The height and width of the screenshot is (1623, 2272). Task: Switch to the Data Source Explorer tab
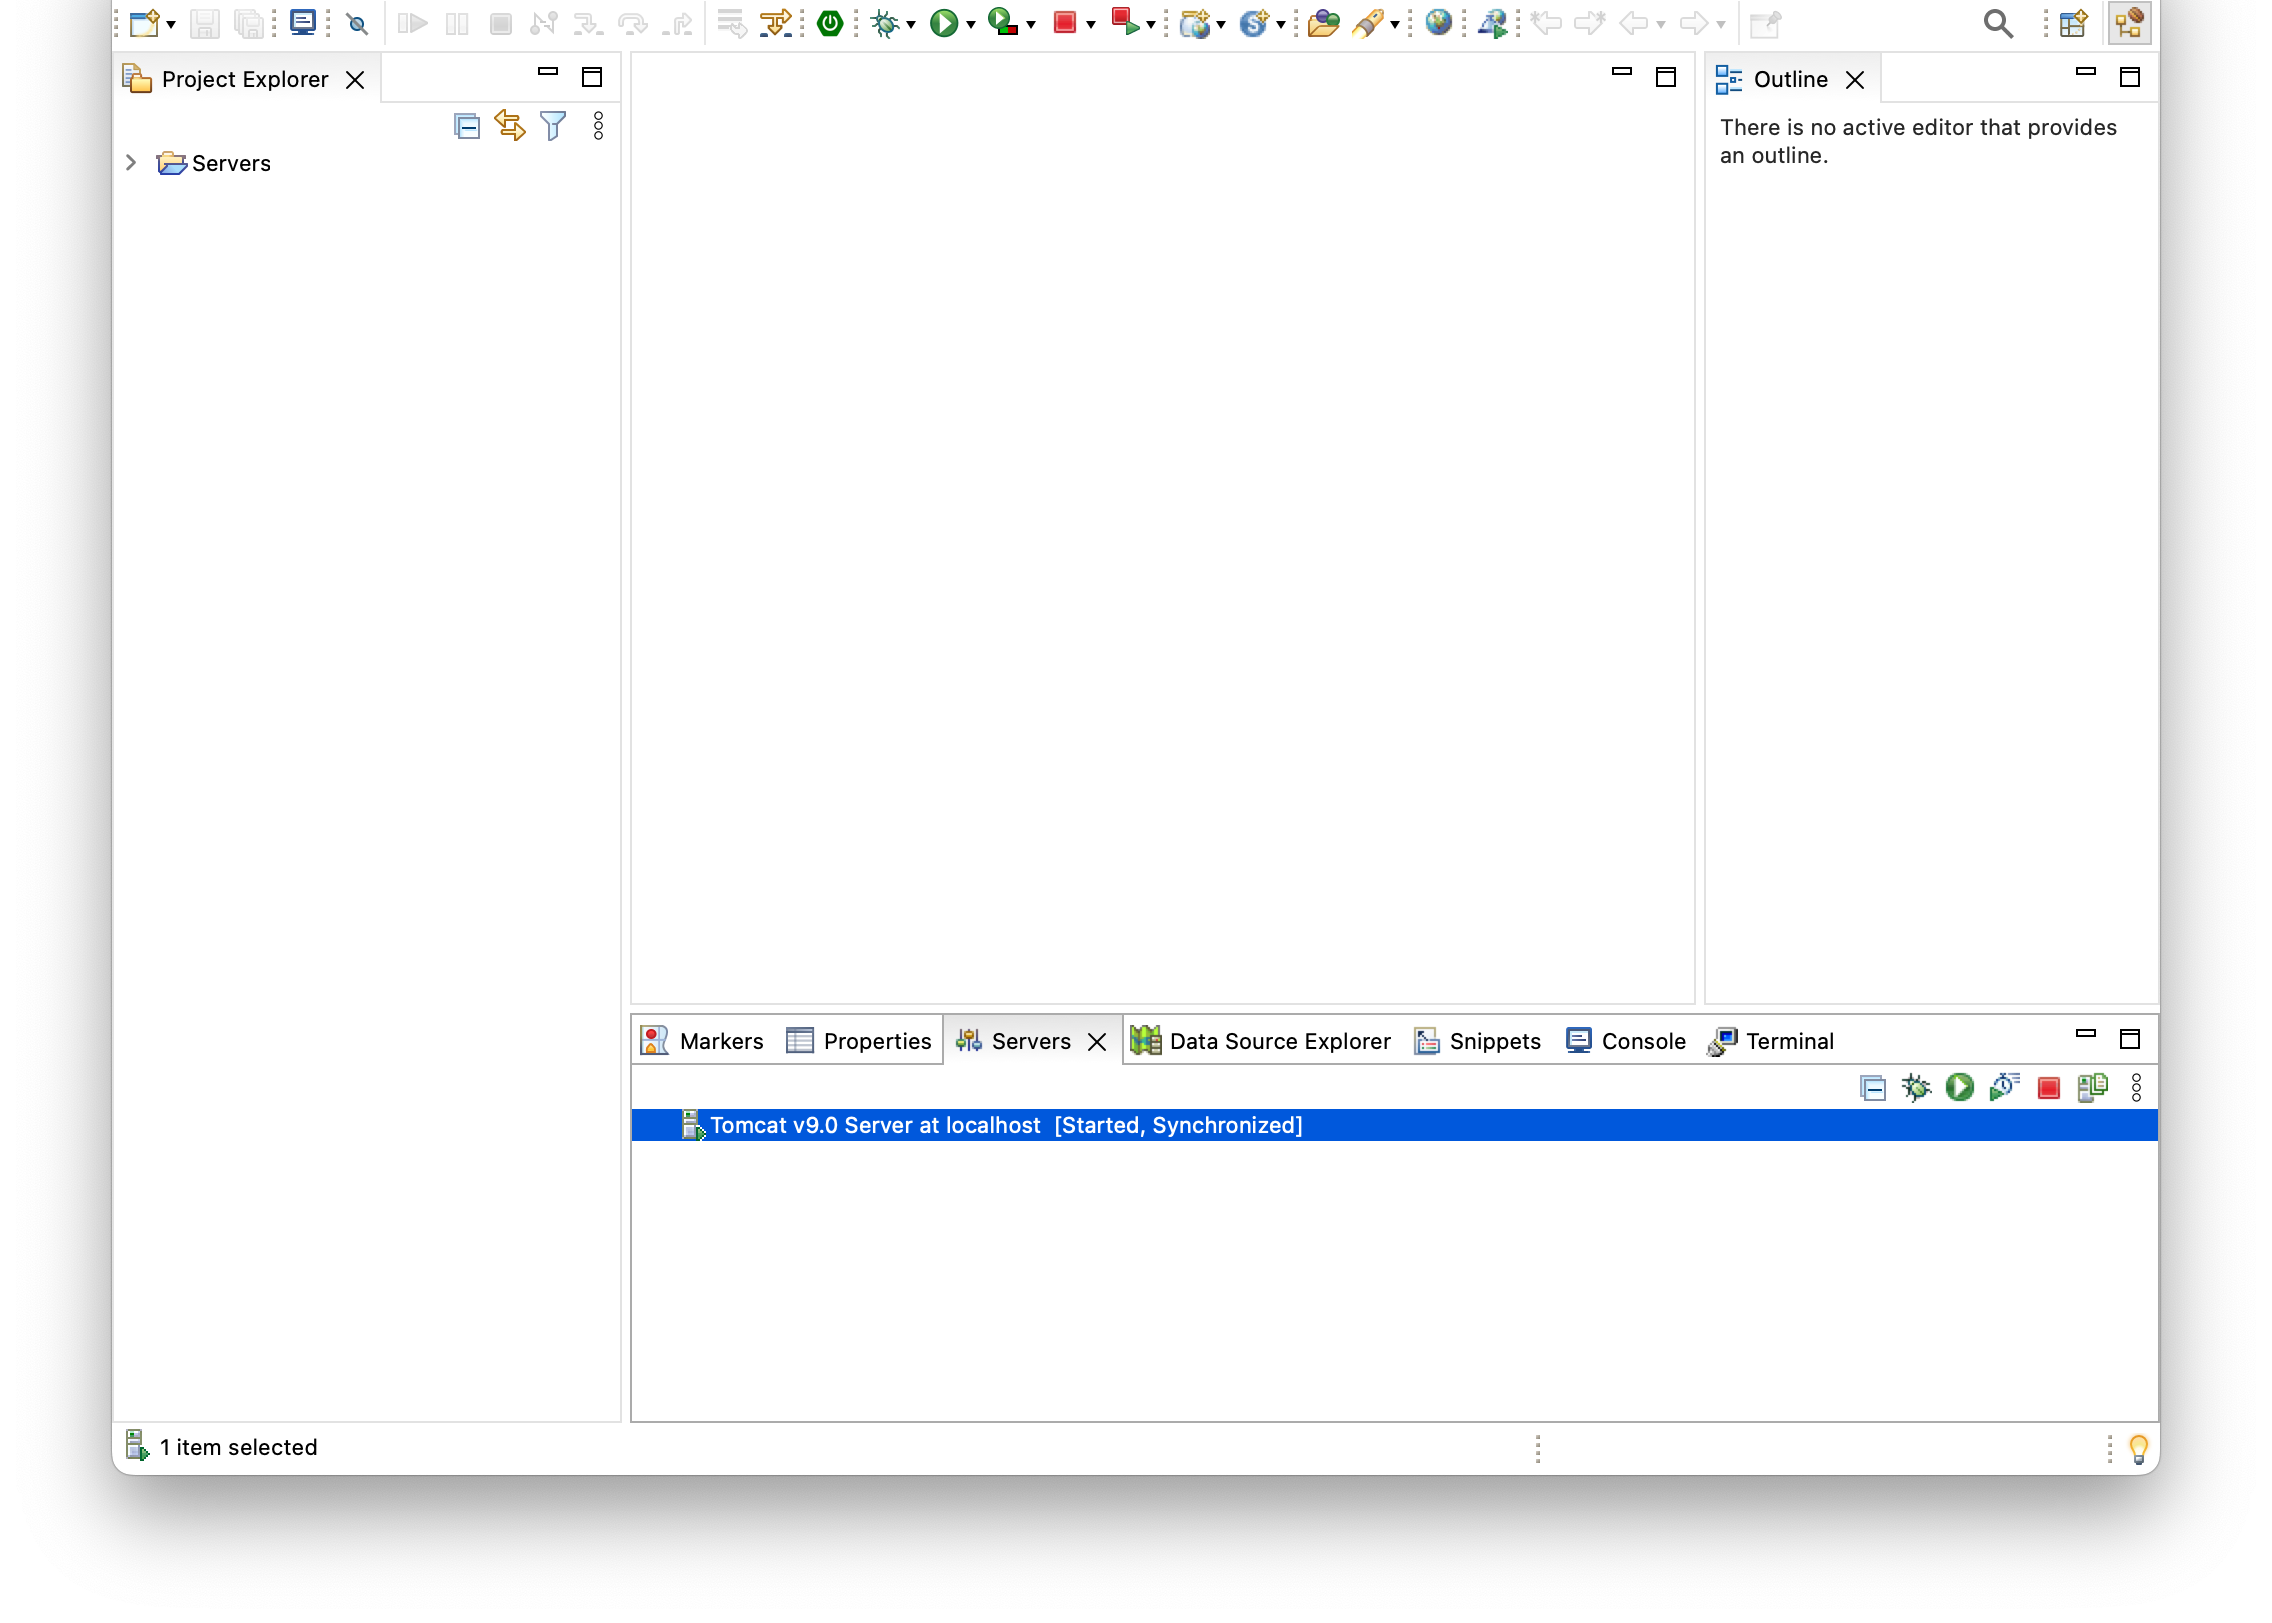click(x=1261, y=1041)
